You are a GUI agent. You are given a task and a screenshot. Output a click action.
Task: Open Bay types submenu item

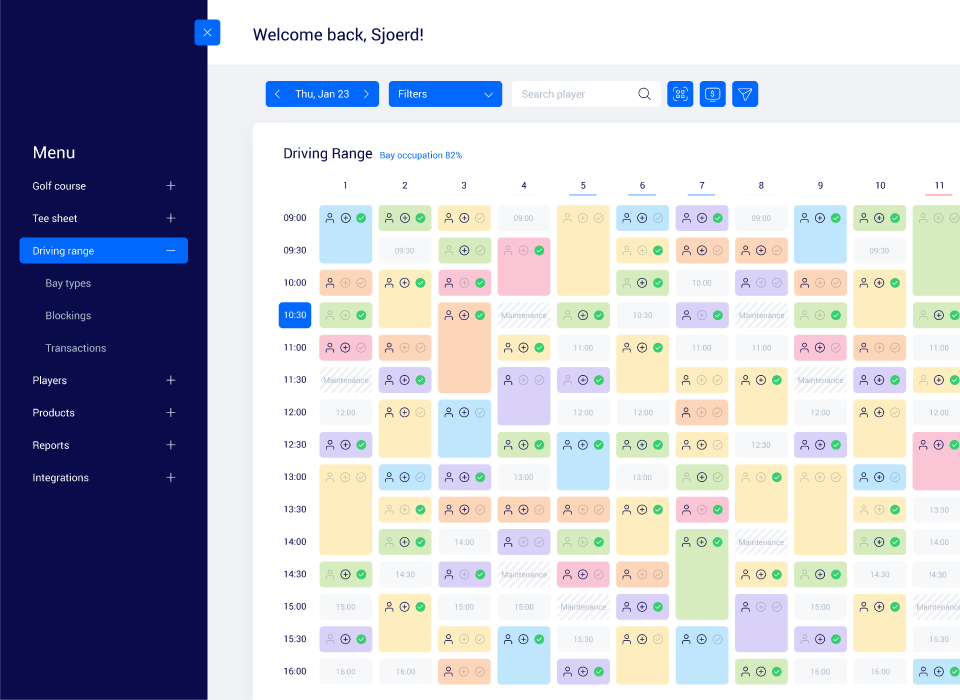(x=68, y=283)
